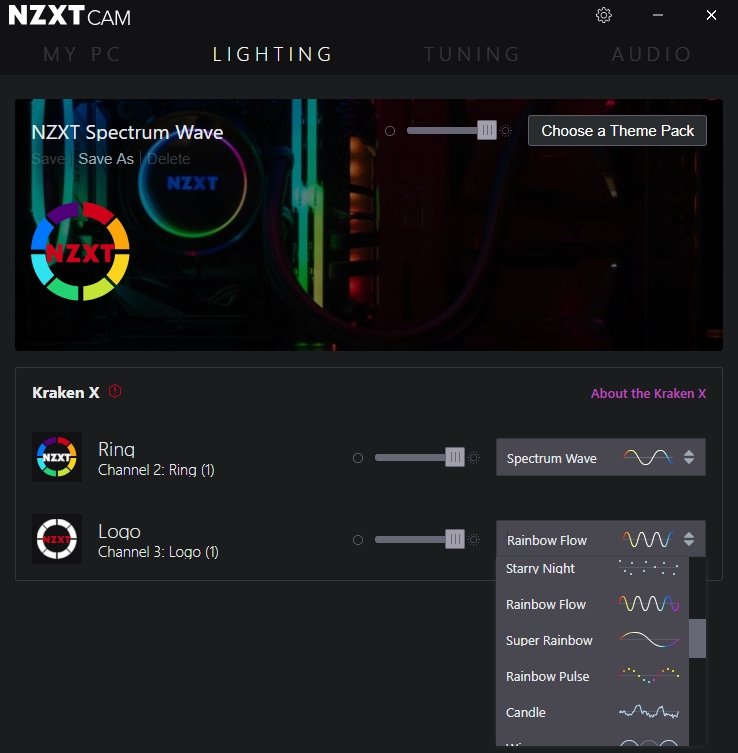The height and width of the screenshot is (753, 738).
Task: Click the theme brightness slider handle
Action: pyautogui.click(x=486, y=130)
